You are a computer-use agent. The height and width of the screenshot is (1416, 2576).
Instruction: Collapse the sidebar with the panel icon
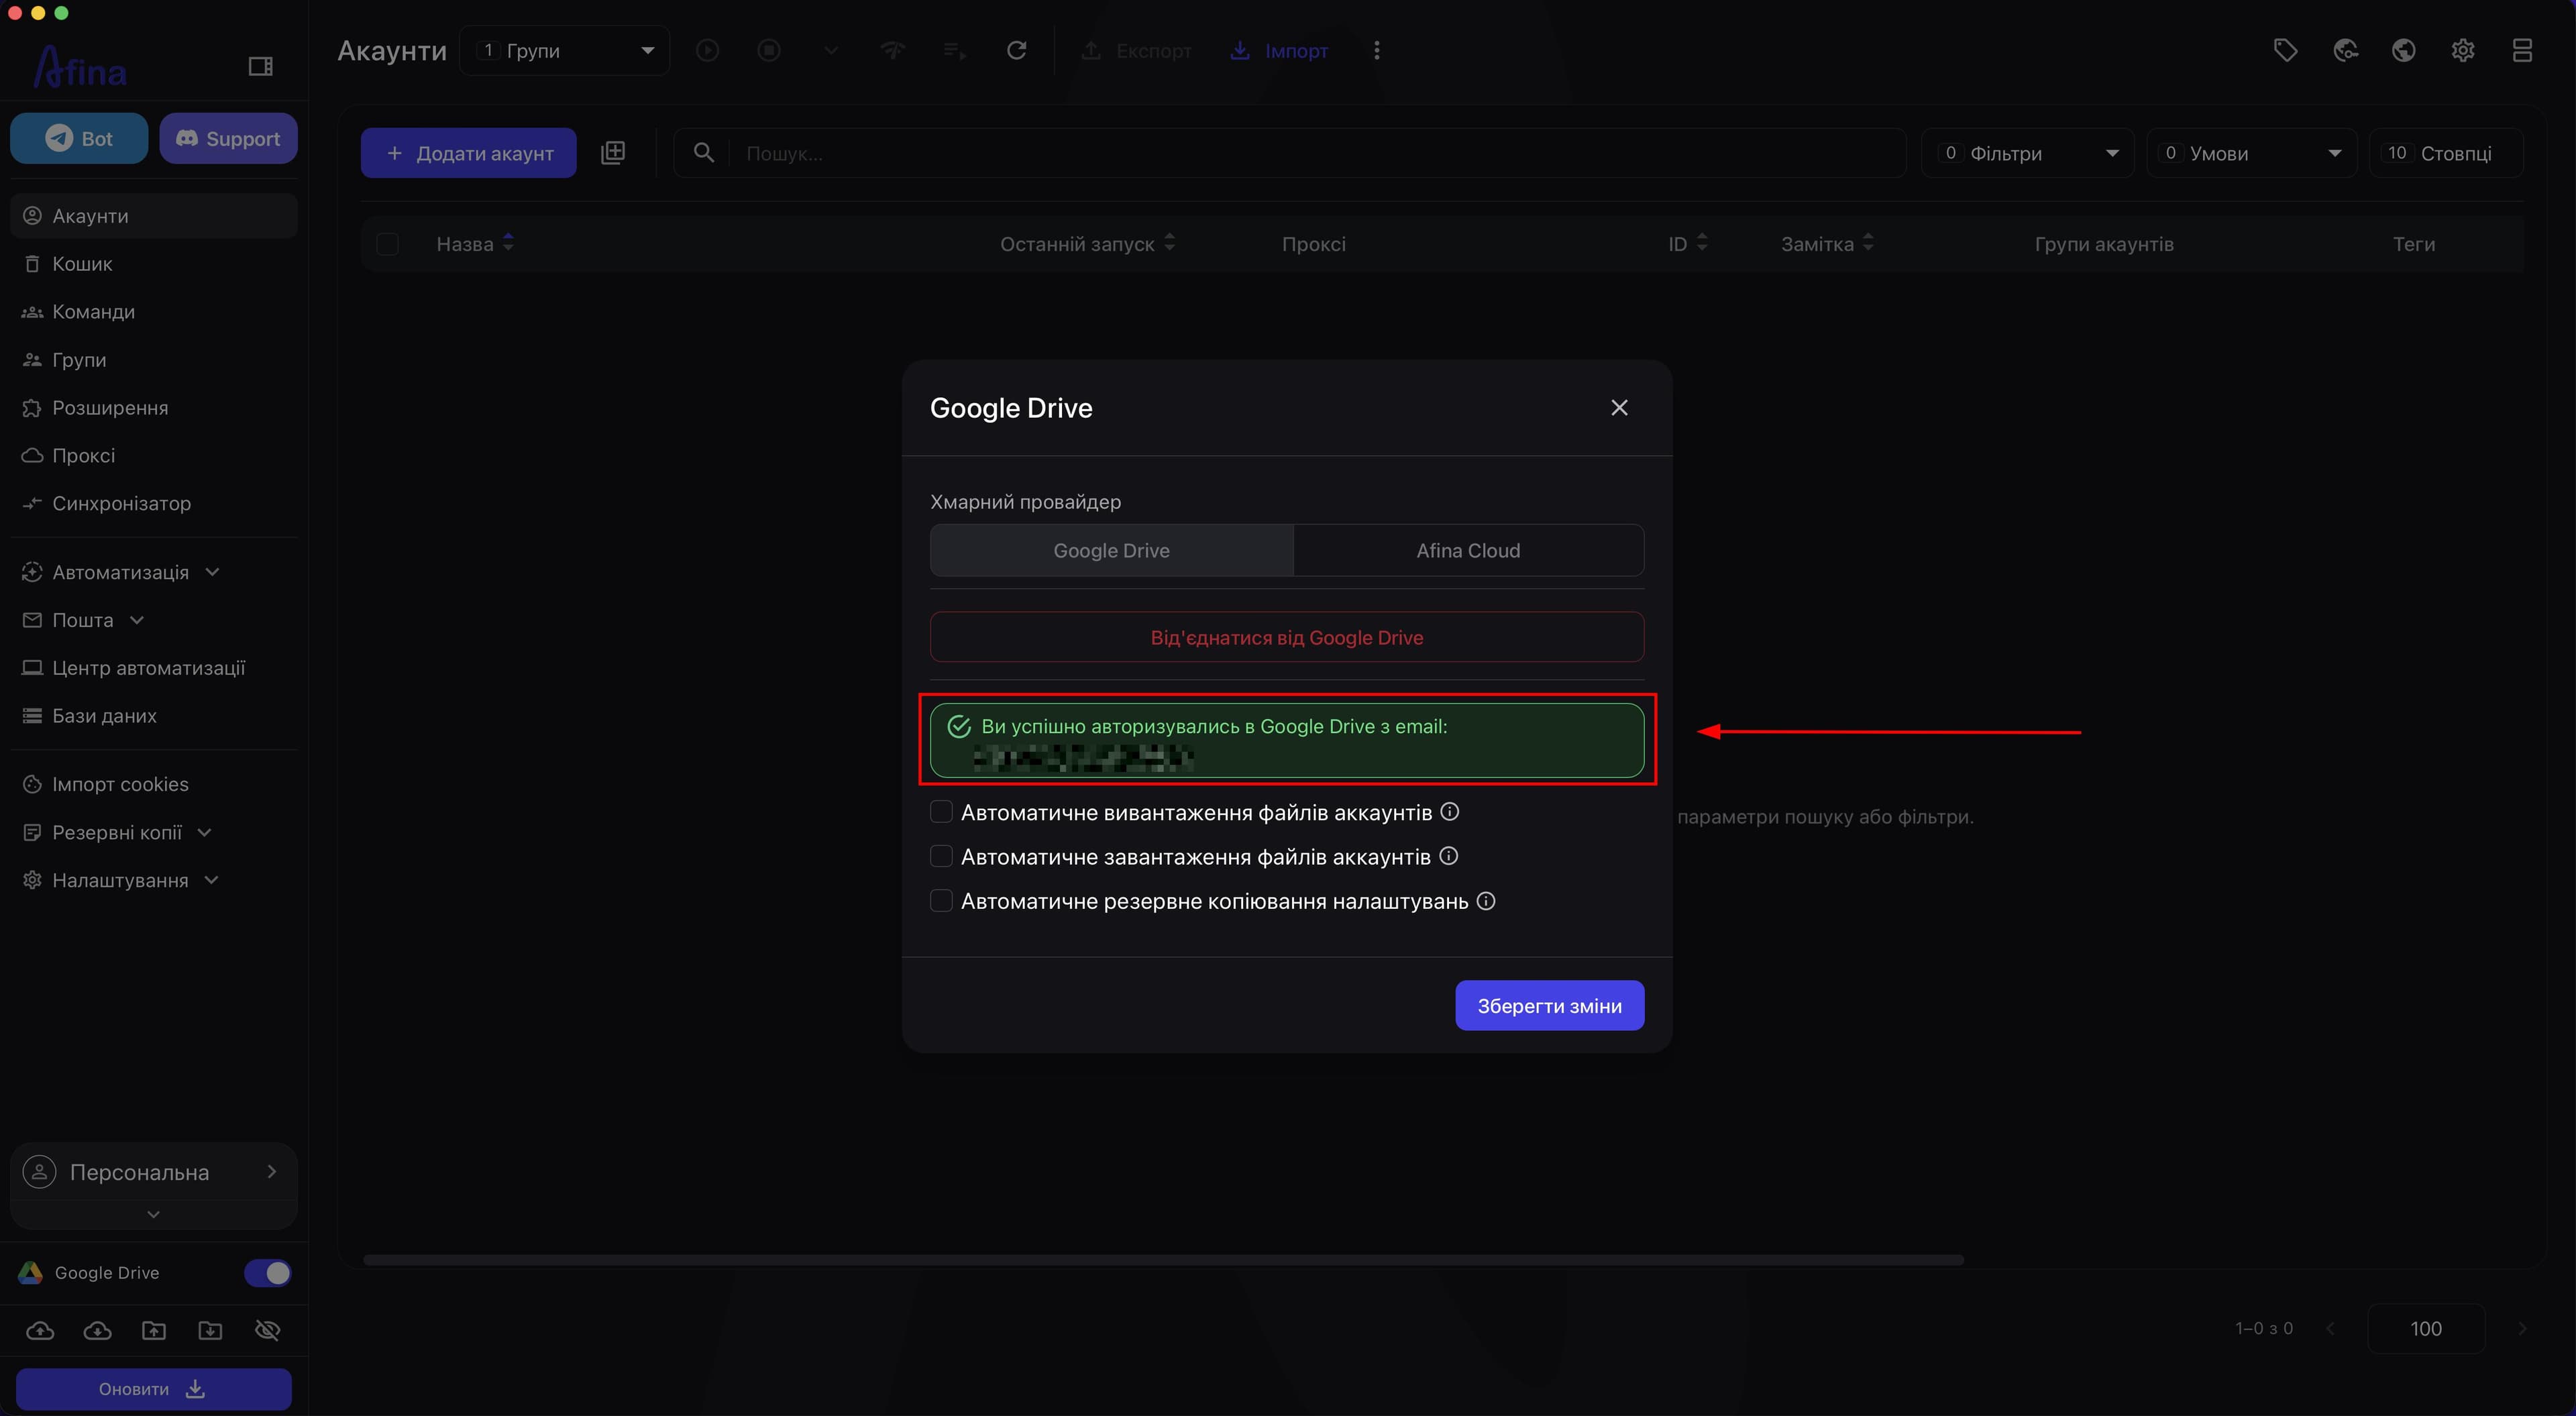pos(260,66)
